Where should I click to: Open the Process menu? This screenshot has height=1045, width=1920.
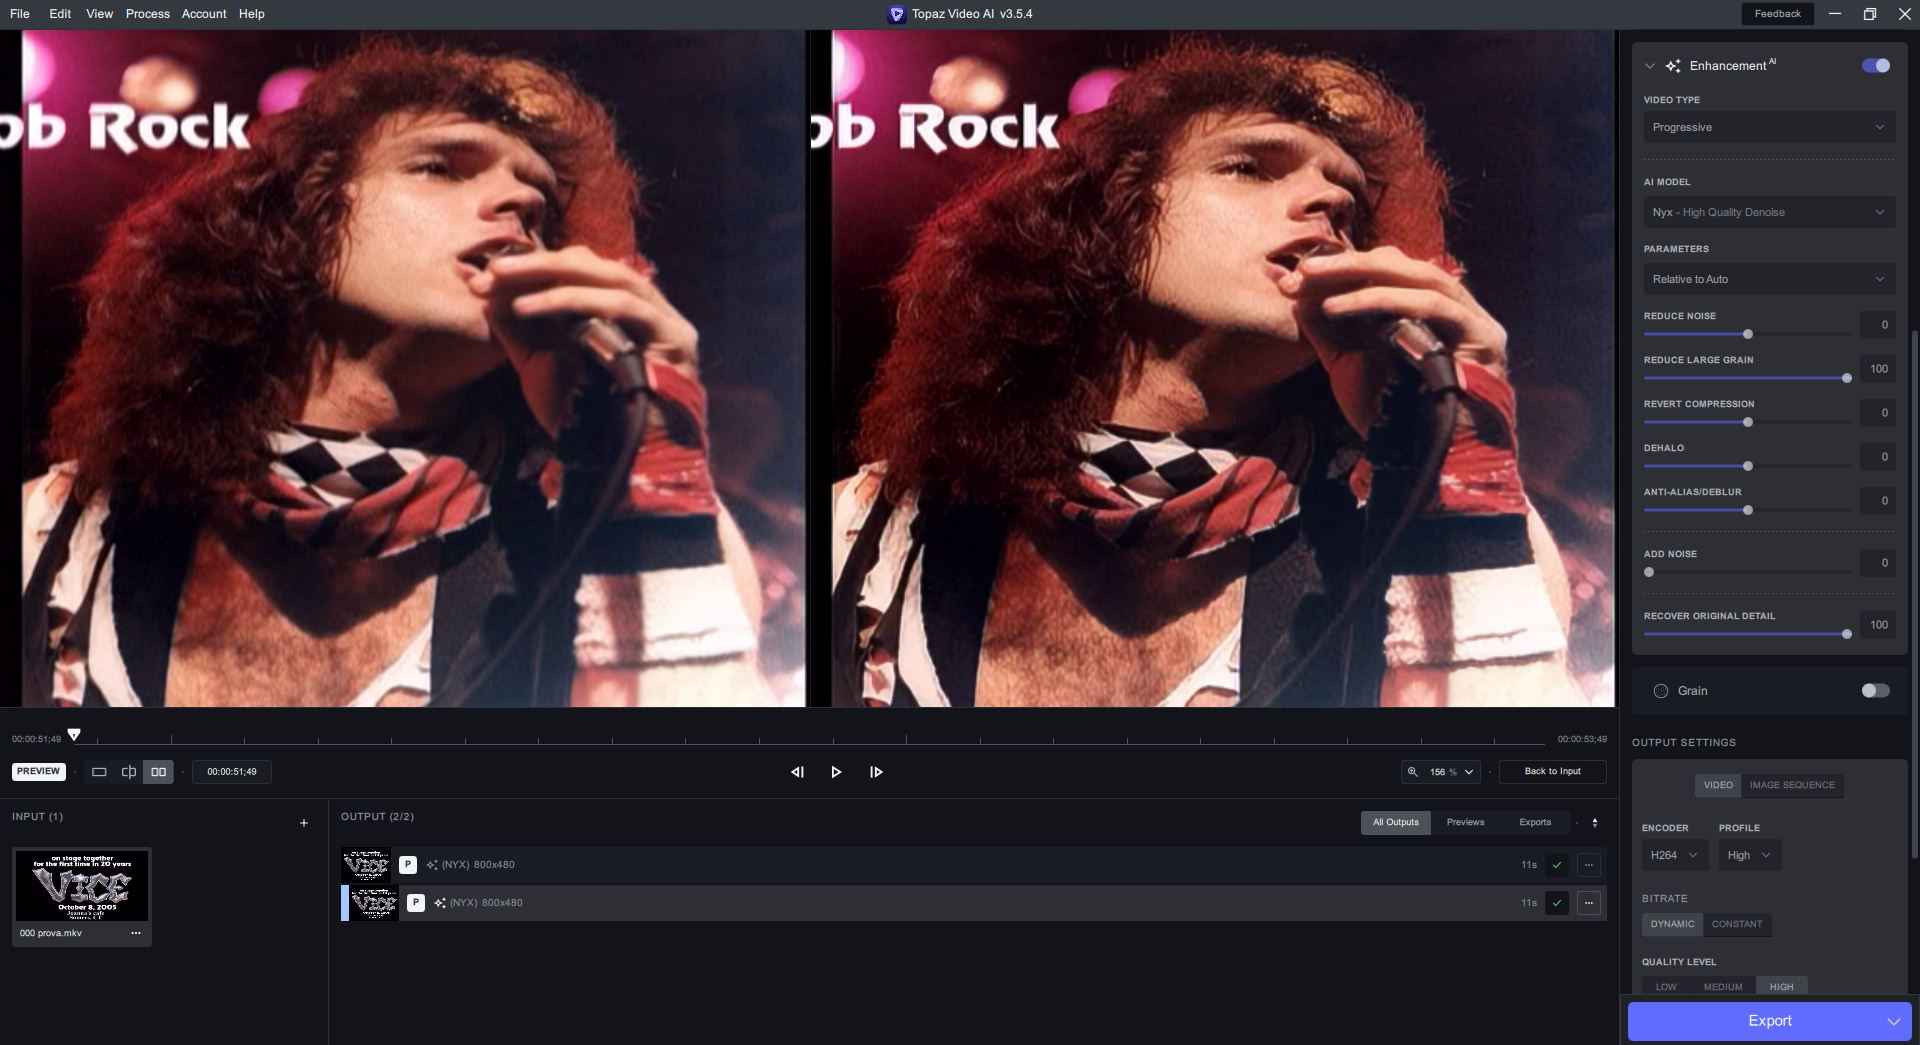pos(147,14)
